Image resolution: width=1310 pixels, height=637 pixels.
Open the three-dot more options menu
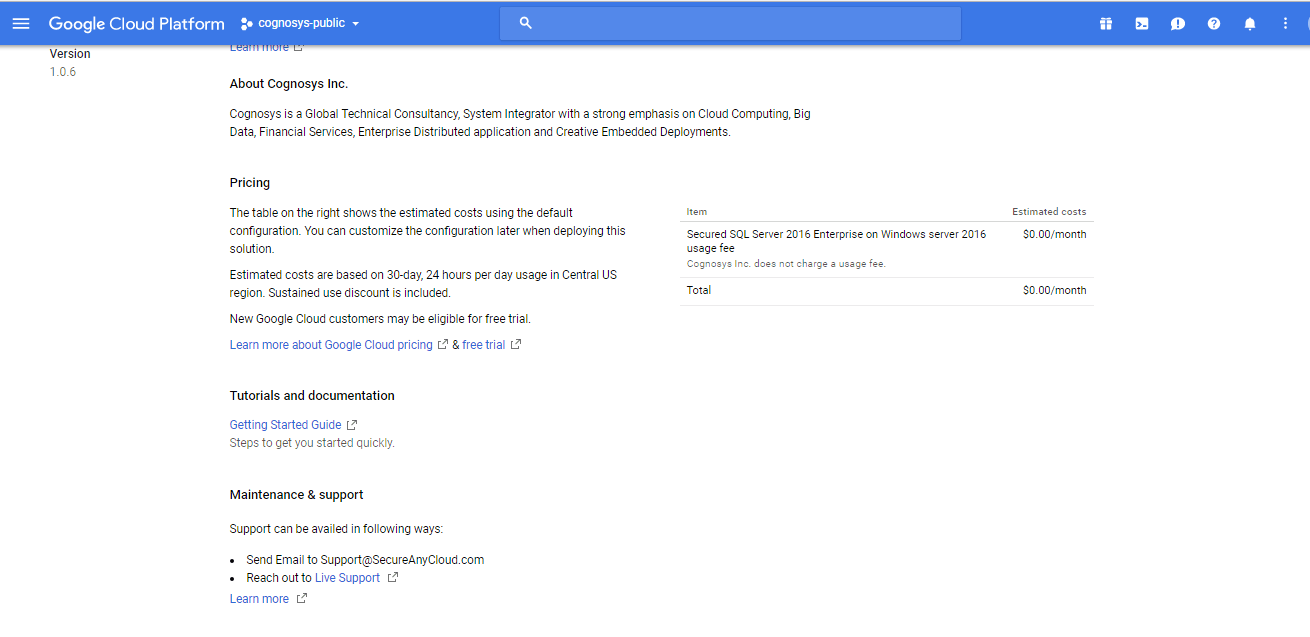coord(1286,24)
